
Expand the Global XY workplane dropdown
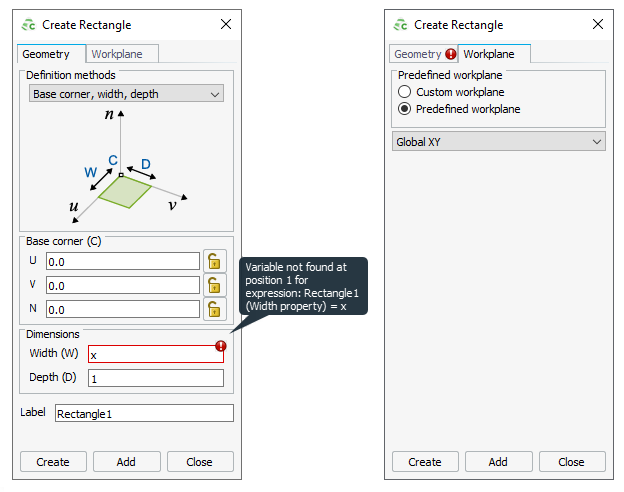click(498, 142)
